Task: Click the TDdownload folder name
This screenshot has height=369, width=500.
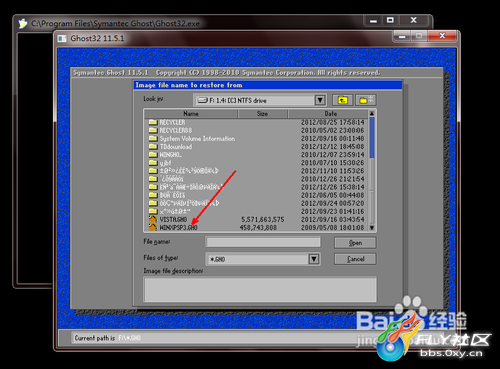Action: 176,147
